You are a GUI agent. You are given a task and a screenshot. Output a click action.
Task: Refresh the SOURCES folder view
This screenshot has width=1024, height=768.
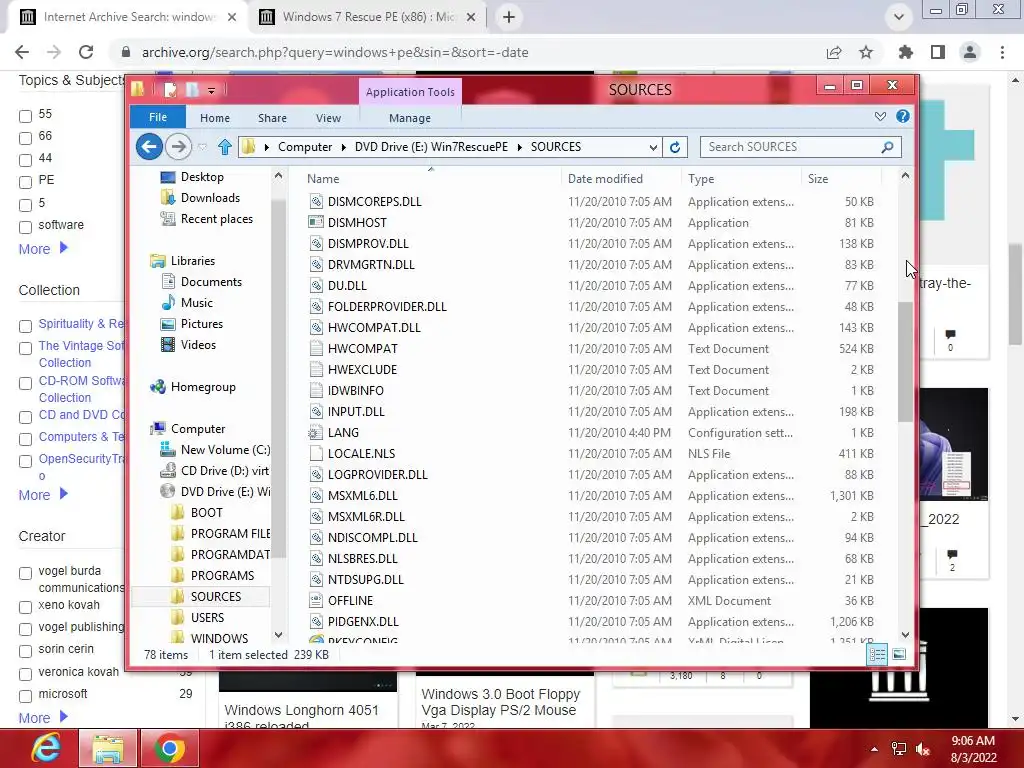pyautogui.click(x=675, y=147)
